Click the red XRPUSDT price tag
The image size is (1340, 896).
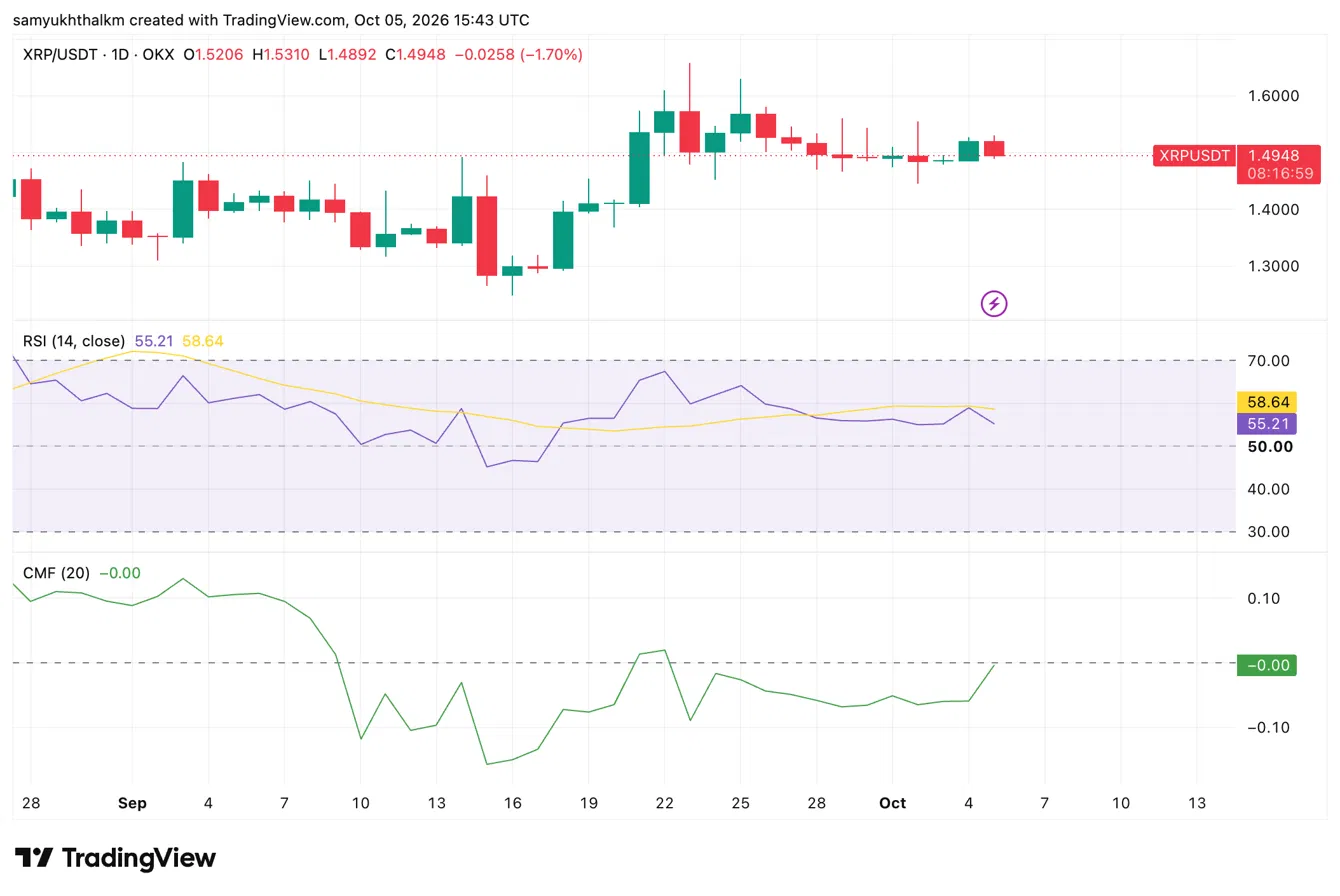tap(1193, 155)
